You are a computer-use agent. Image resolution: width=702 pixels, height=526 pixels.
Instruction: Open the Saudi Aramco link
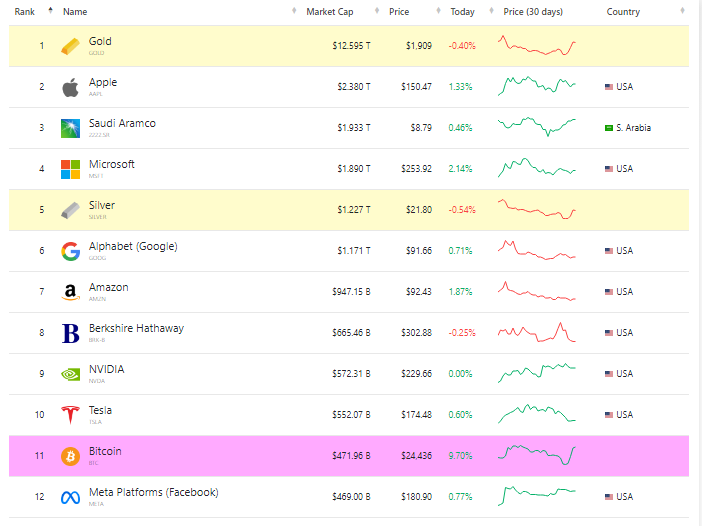coord(122,123)
